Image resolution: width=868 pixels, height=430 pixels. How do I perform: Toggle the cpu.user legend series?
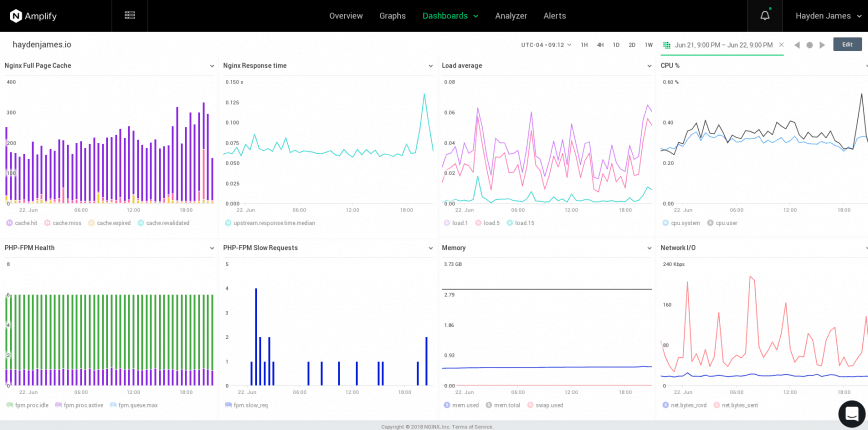(722, 223)
